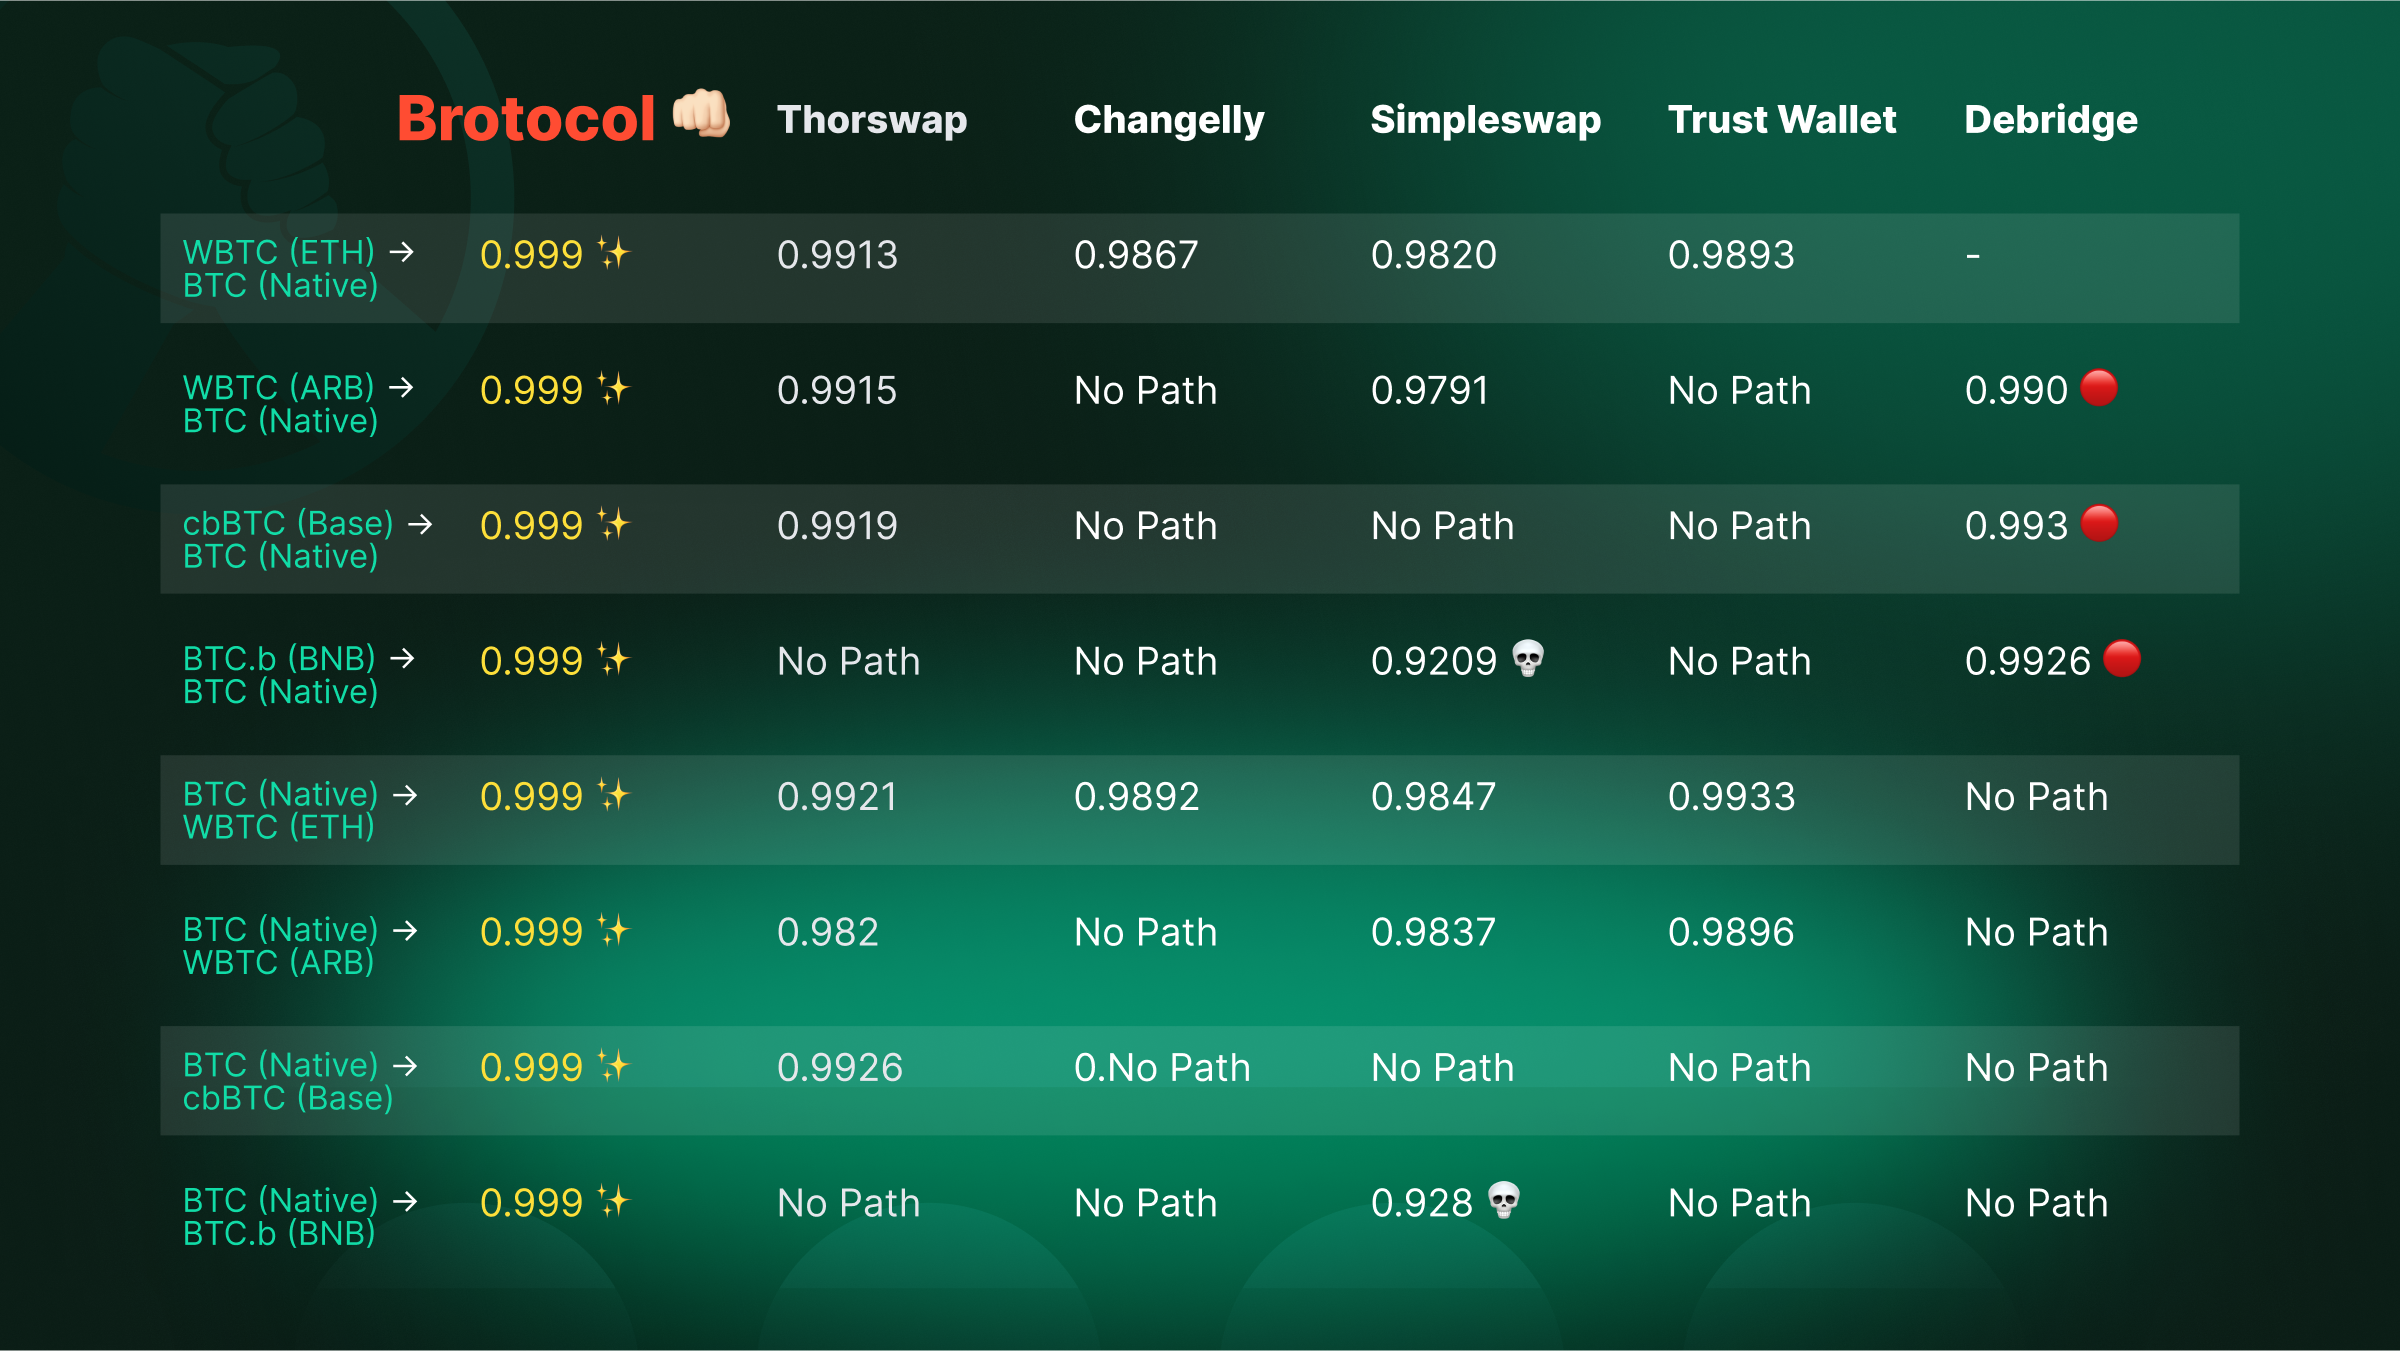2400x1351 pixels.
Task: Click the arrow after cbBTC (Base)
Action: pyautogui.click(x=421, y=523)
